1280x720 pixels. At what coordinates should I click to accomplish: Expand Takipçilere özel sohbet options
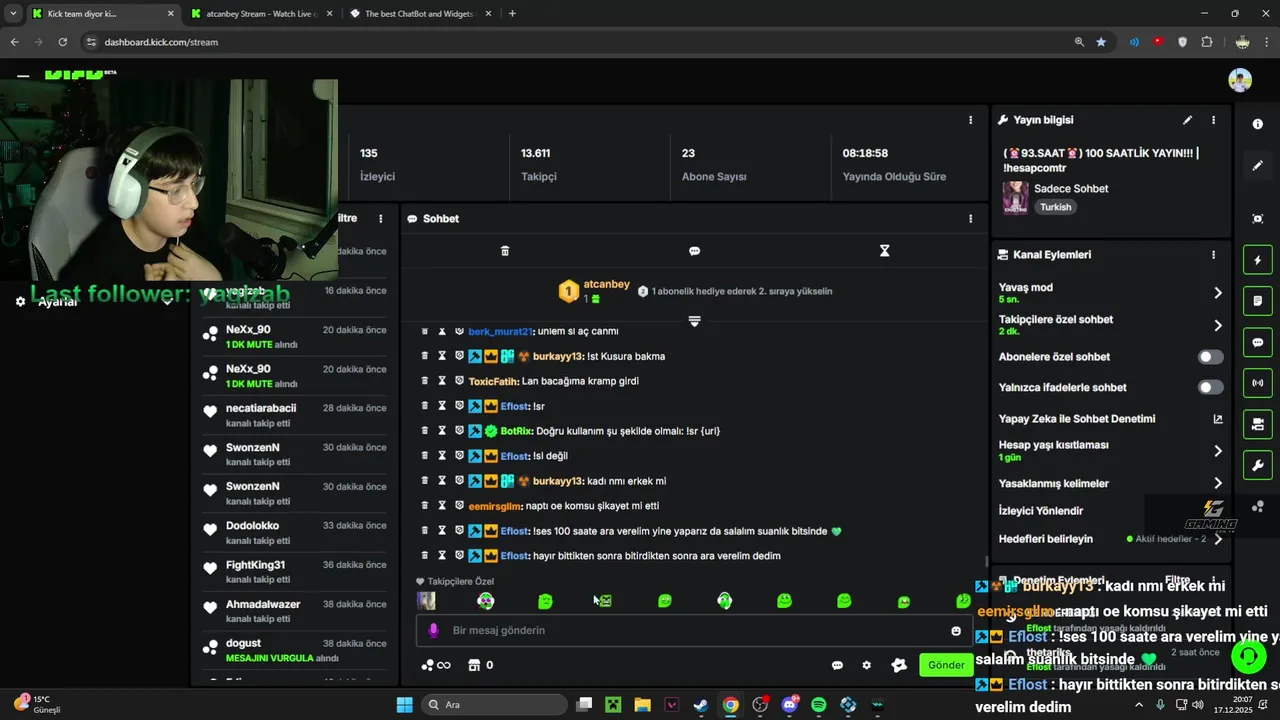pos(1218,325)
